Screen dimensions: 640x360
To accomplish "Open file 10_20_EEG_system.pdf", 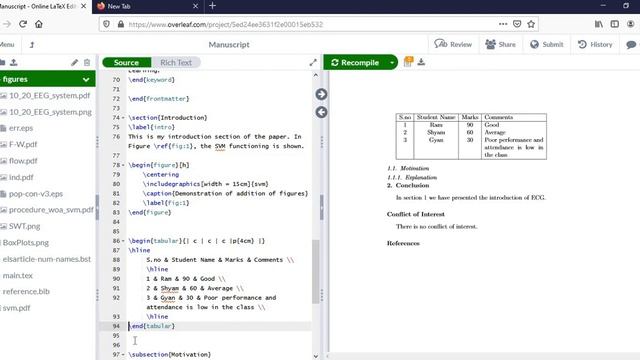I will [48, 96].
